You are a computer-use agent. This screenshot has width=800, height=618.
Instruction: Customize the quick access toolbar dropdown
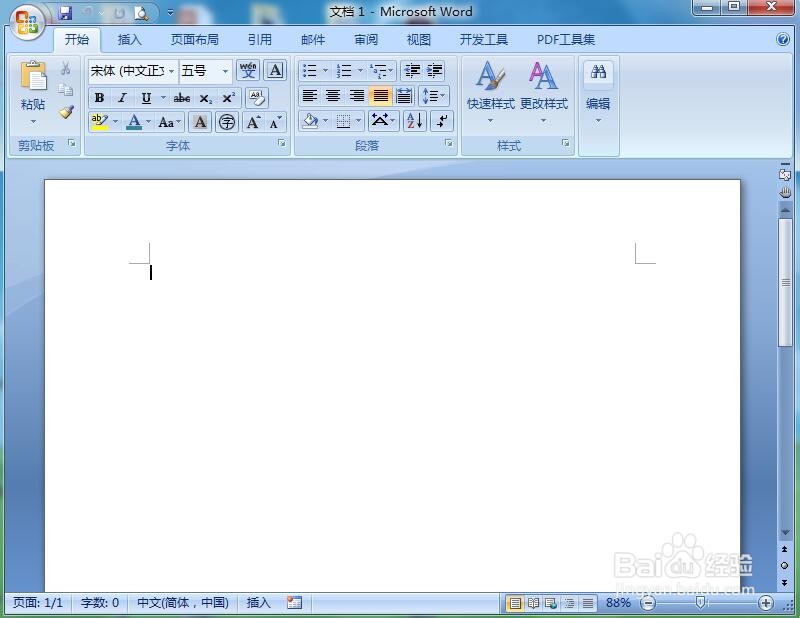(170, 12)
